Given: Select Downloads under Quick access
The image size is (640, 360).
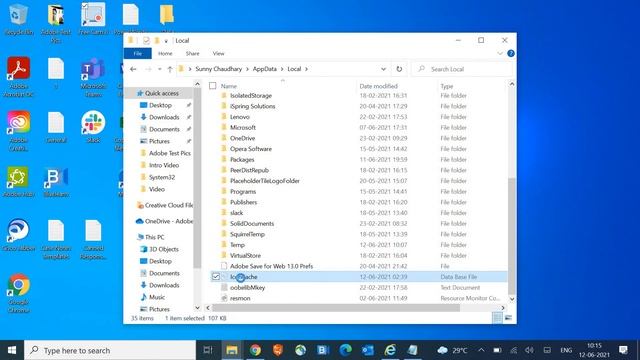Looking at the screenshot, I should click(164, 117).
